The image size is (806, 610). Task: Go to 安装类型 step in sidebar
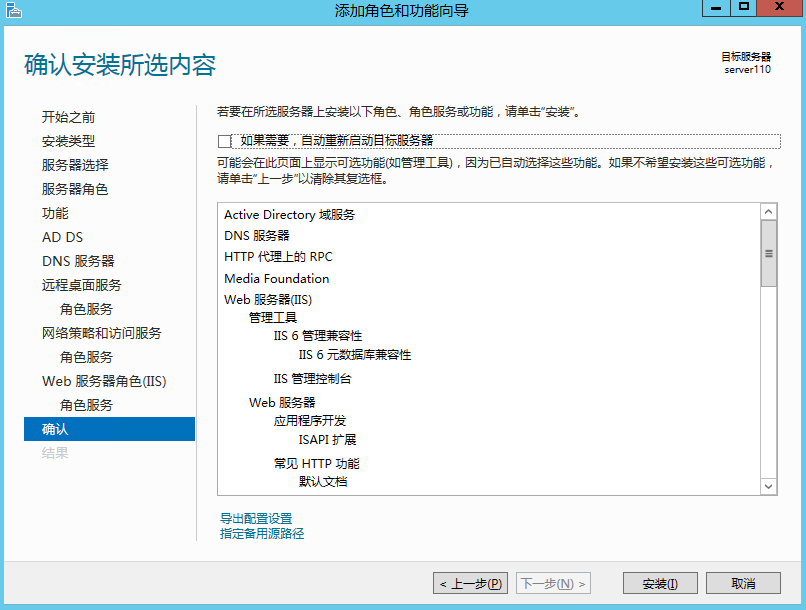click(68, 141)
